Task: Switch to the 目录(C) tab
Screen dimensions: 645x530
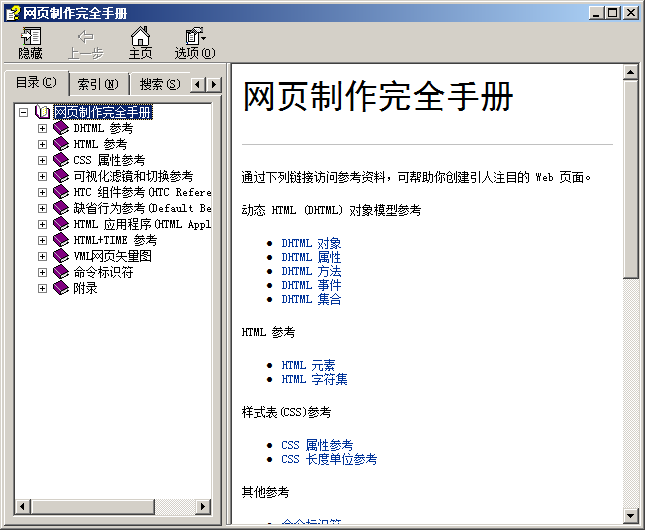Action: coord(36,83)
